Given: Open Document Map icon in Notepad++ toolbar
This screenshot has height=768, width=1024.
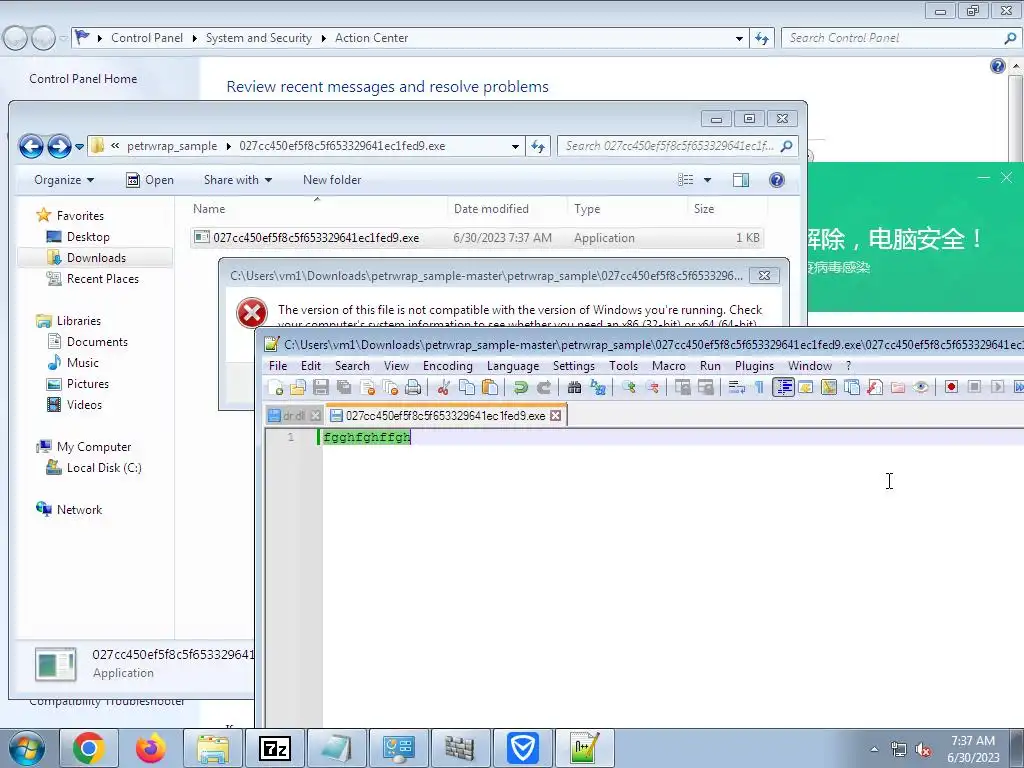Looking at the screenshot, I should tap(829, 387).
